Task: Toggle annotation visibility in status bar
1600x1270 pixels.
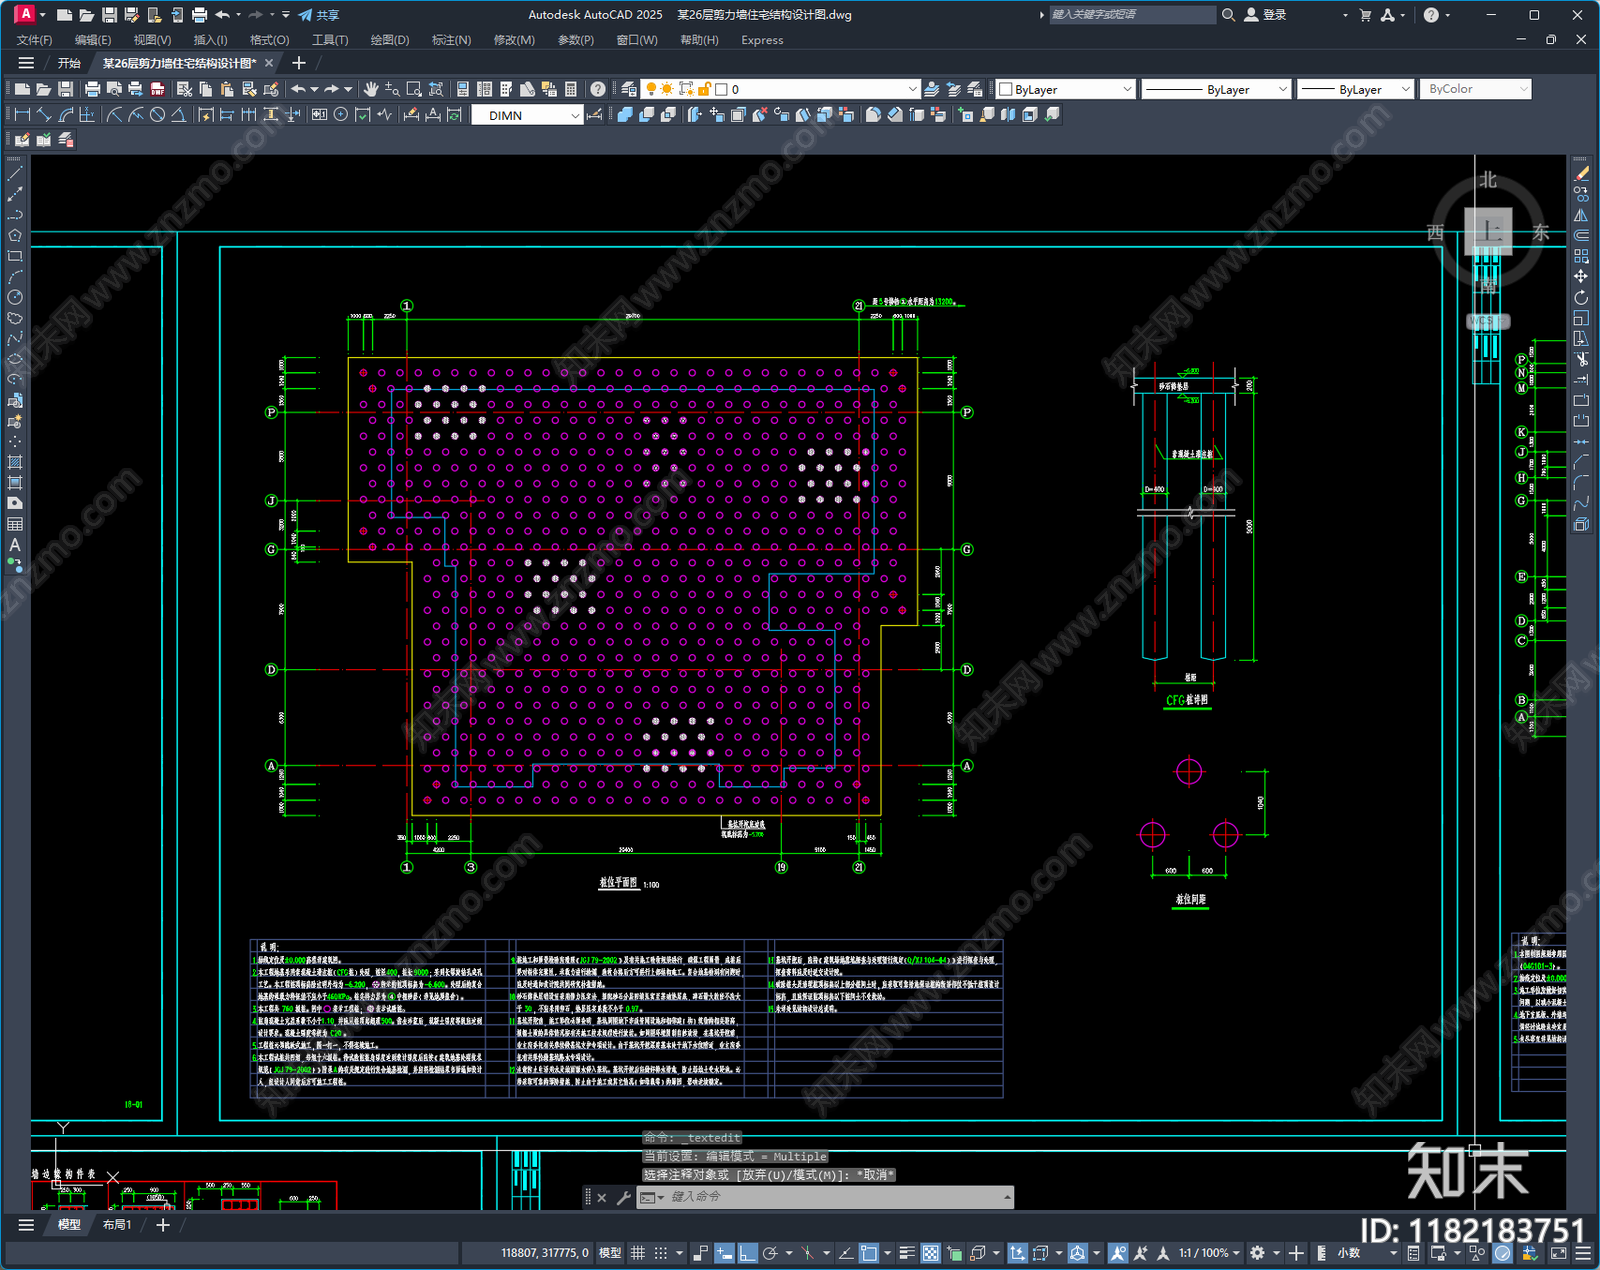Action: tap(1118, 1253)
